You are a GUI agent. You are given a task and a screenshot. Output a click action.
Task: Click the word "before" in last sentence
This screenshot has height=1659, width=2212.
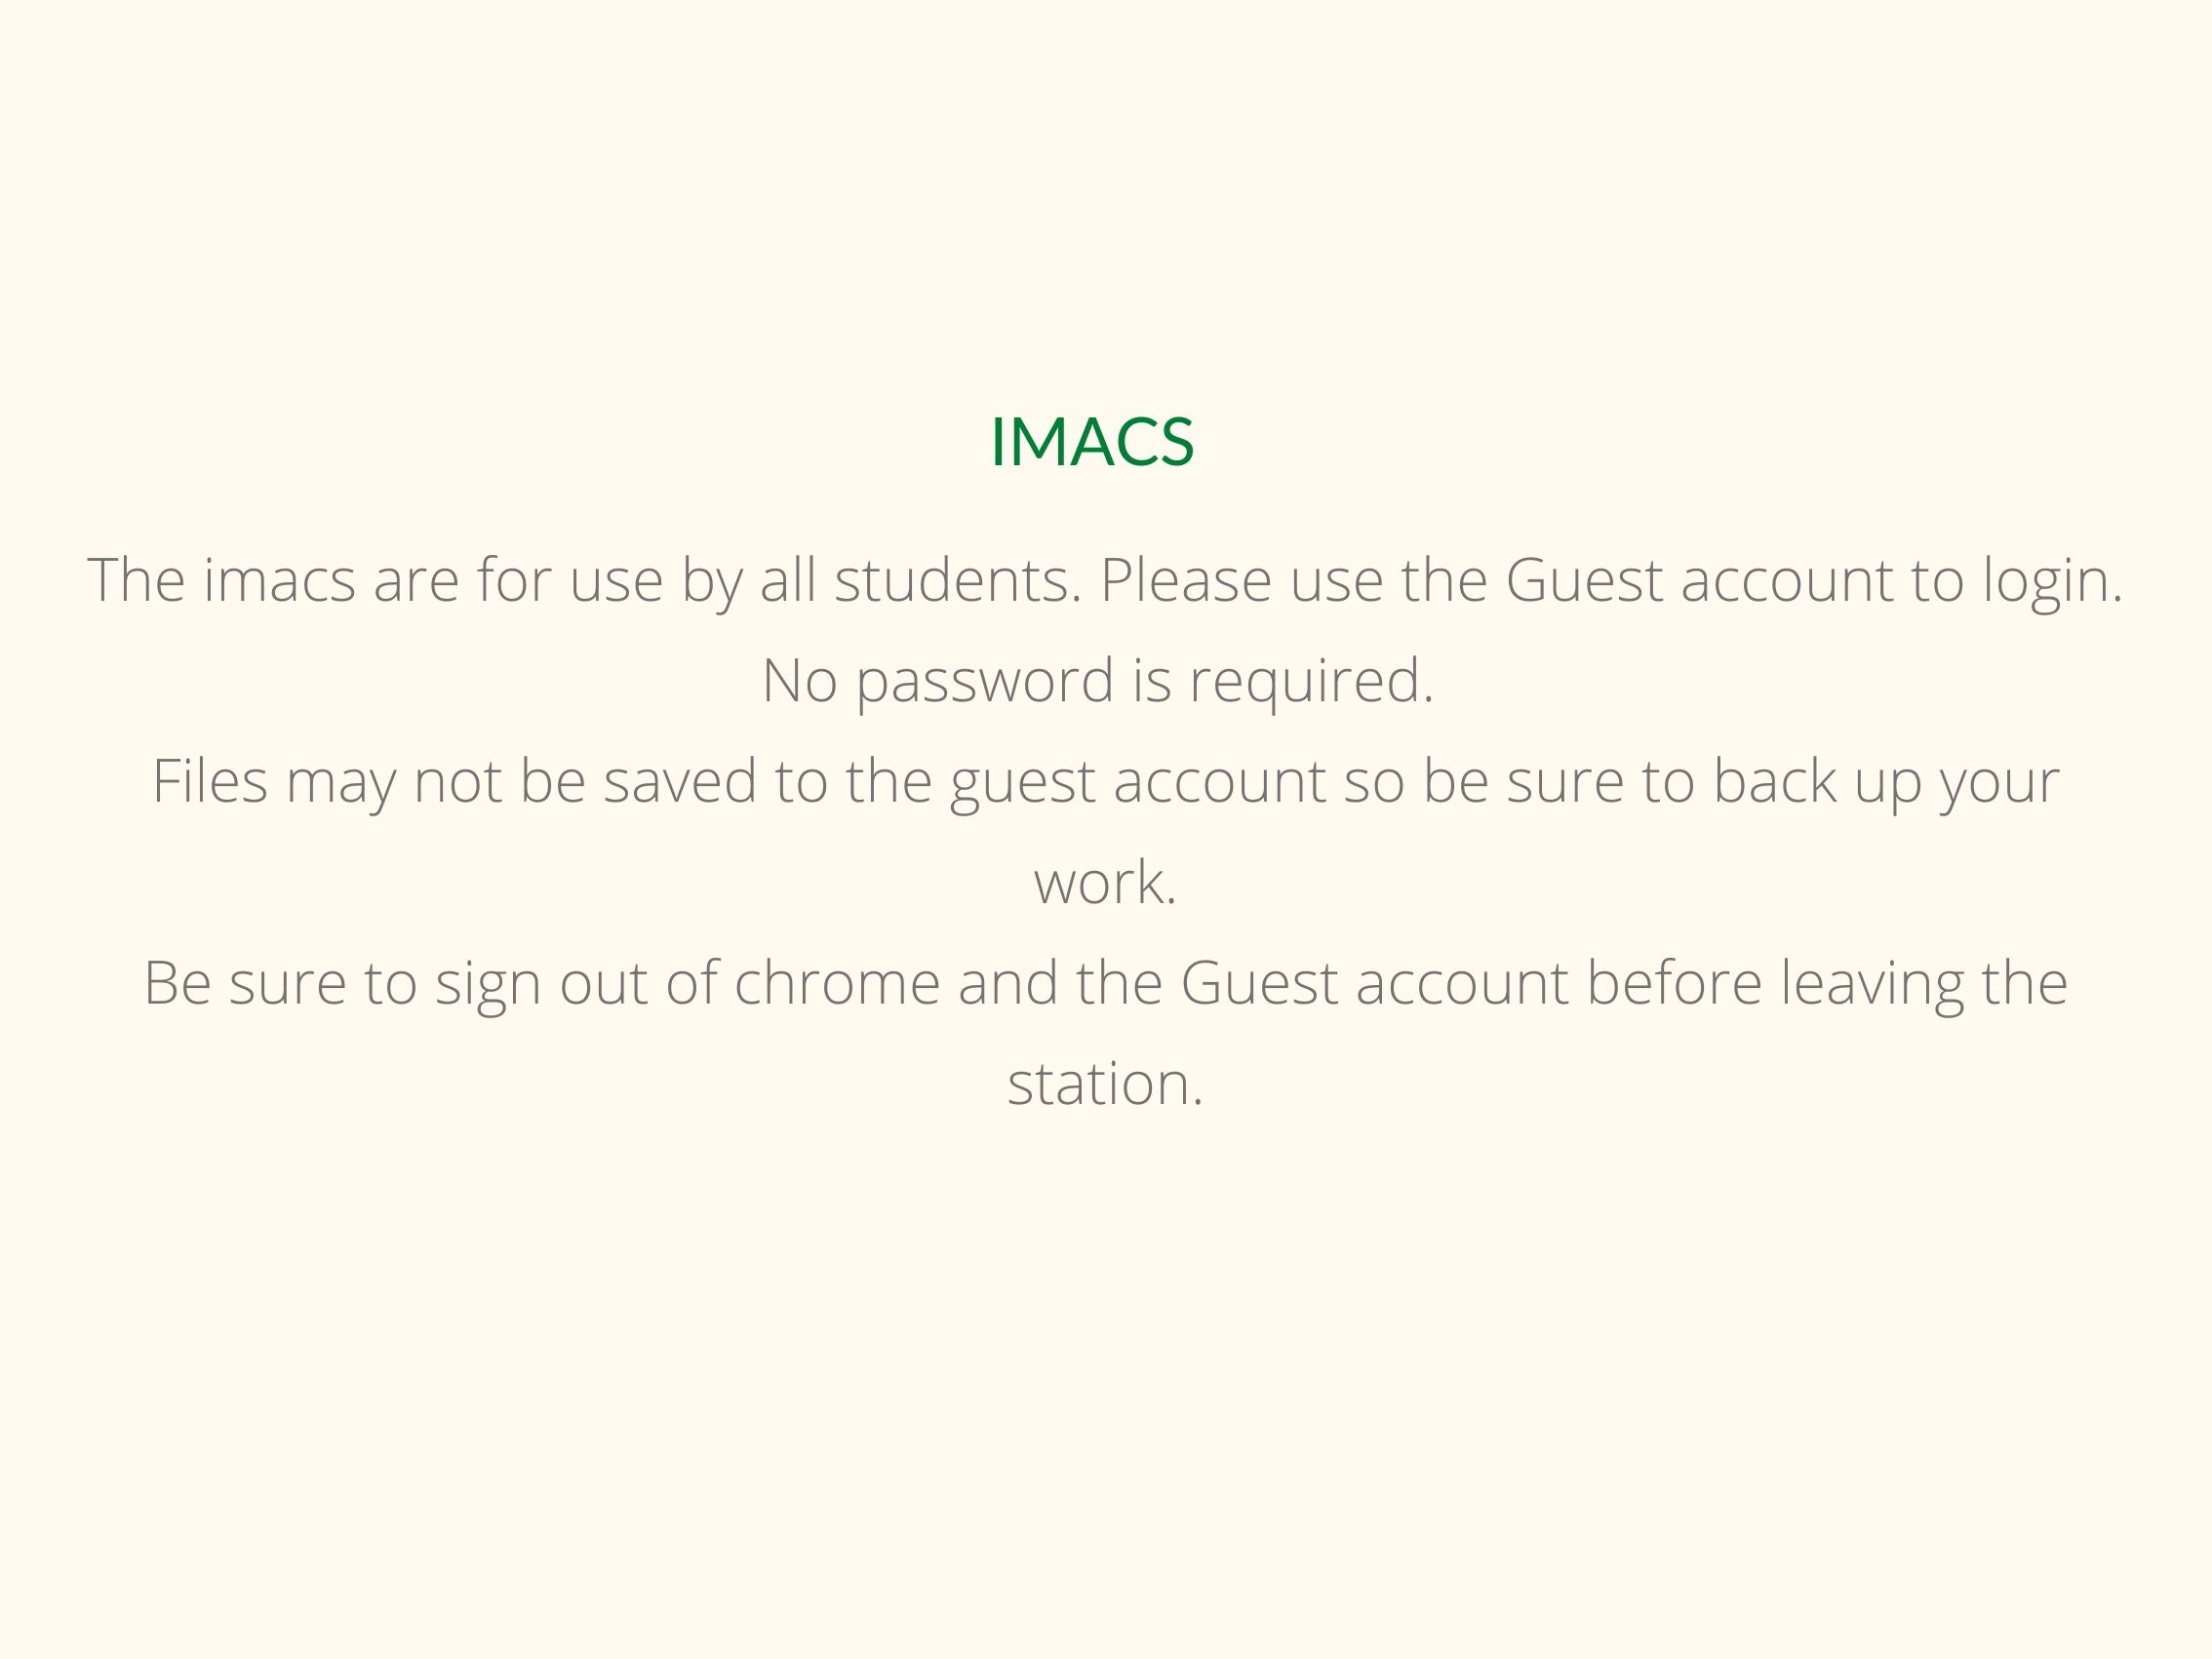coord(1674,983)
